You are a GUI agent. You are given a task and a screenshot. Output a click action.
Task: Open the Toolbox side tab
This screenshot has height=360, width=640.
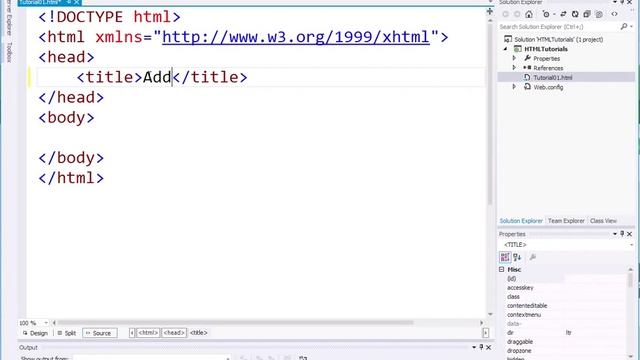(9, 52)
